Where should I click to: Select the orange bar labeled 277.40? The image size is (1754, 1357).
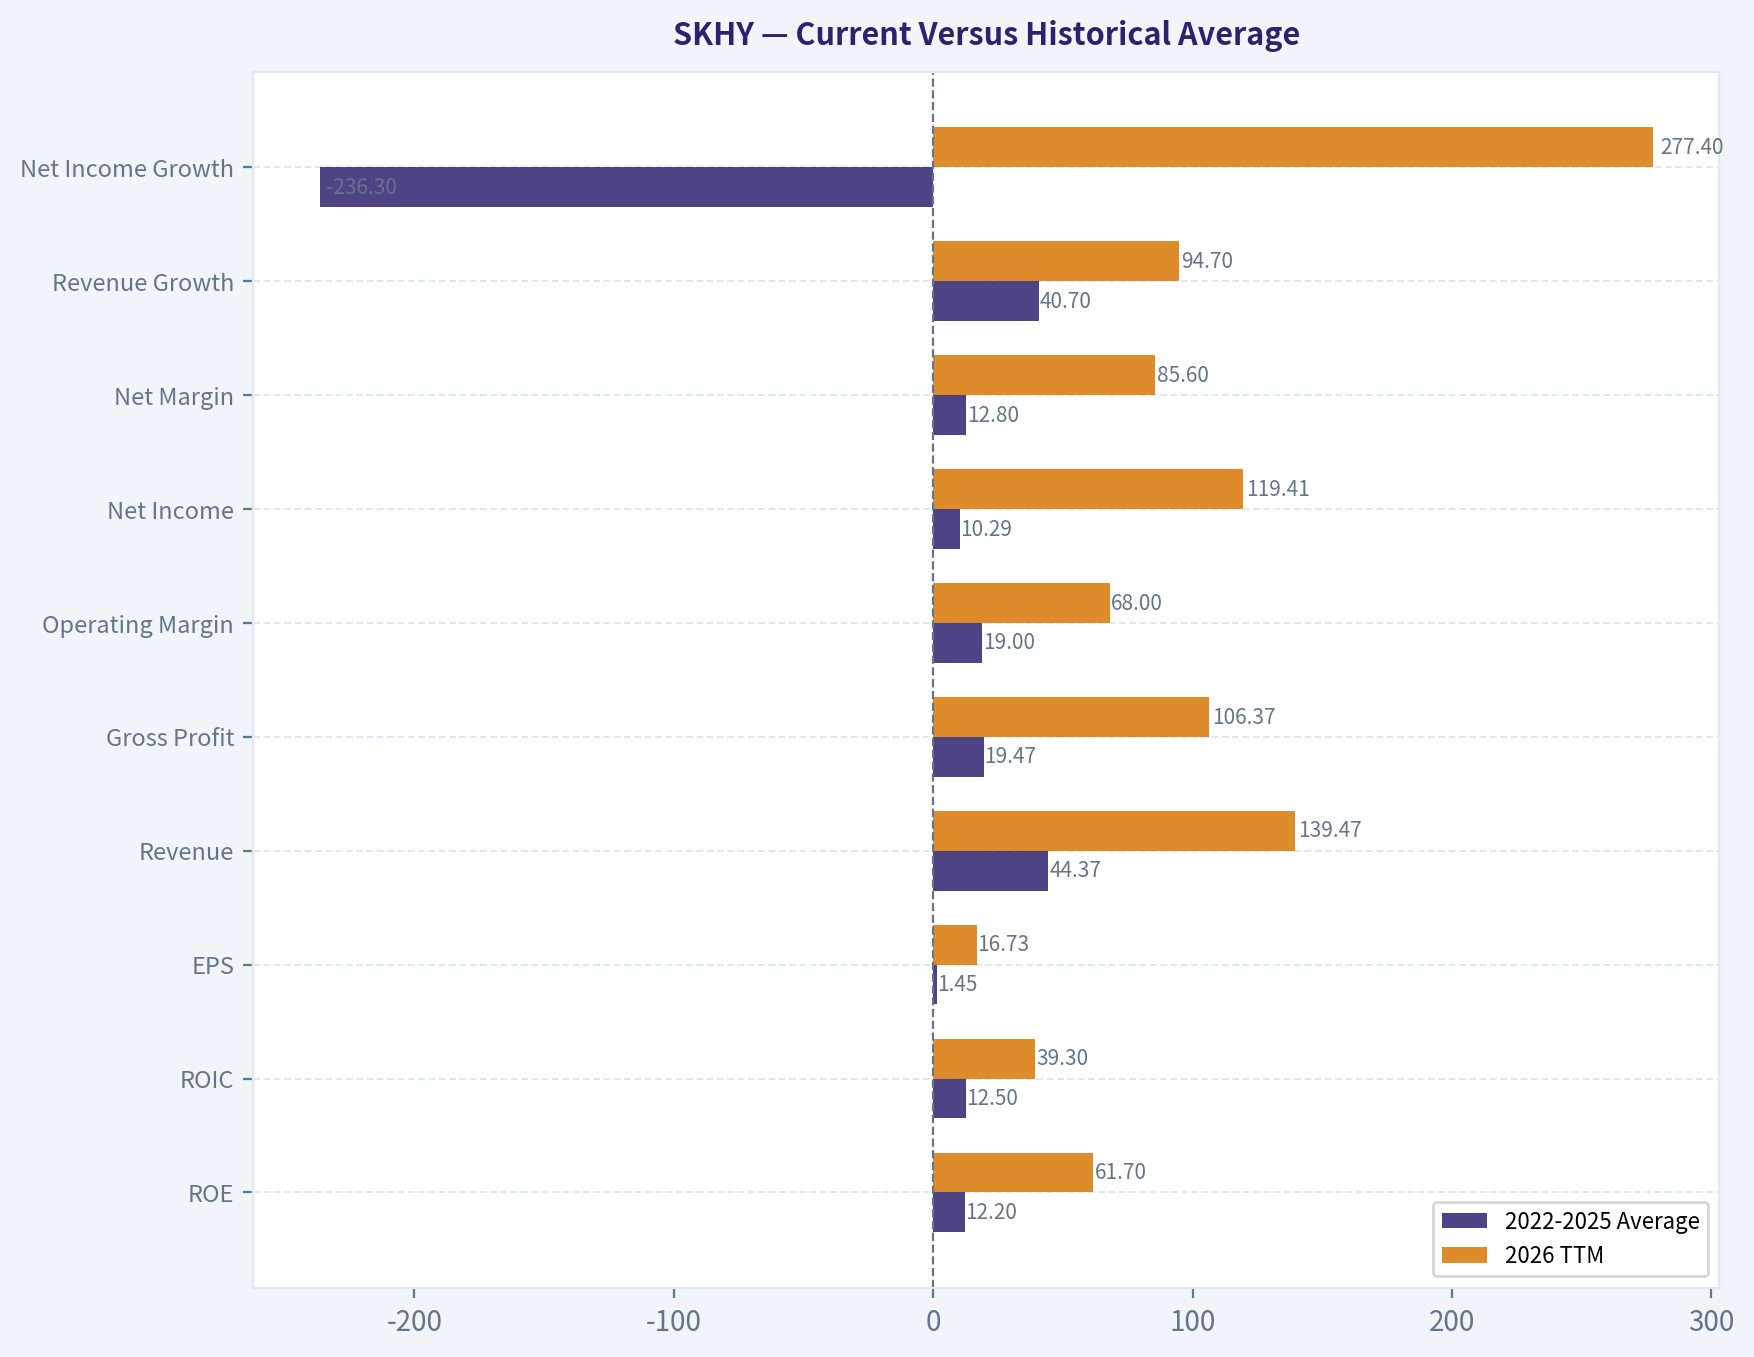click(1293, 147)
